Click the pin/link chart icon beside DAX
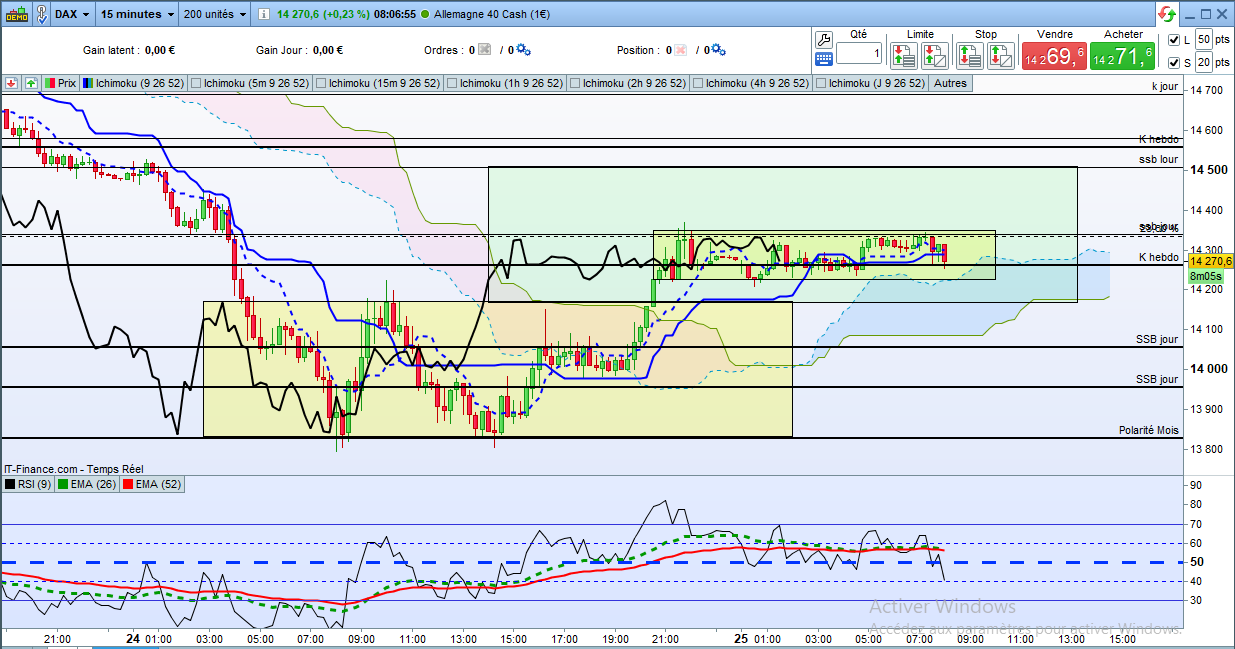Image resolution: width=1235 pixels, height=649 pixels. click(40, 14)
